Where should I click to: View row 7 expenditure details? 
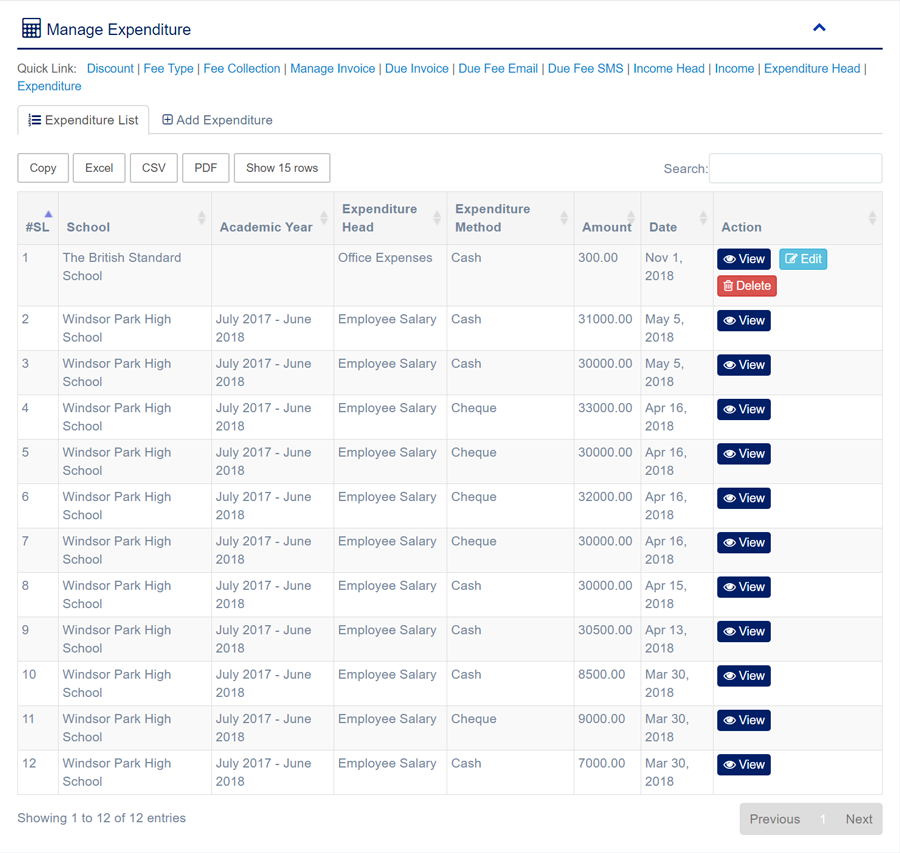[x=744, y=542]
